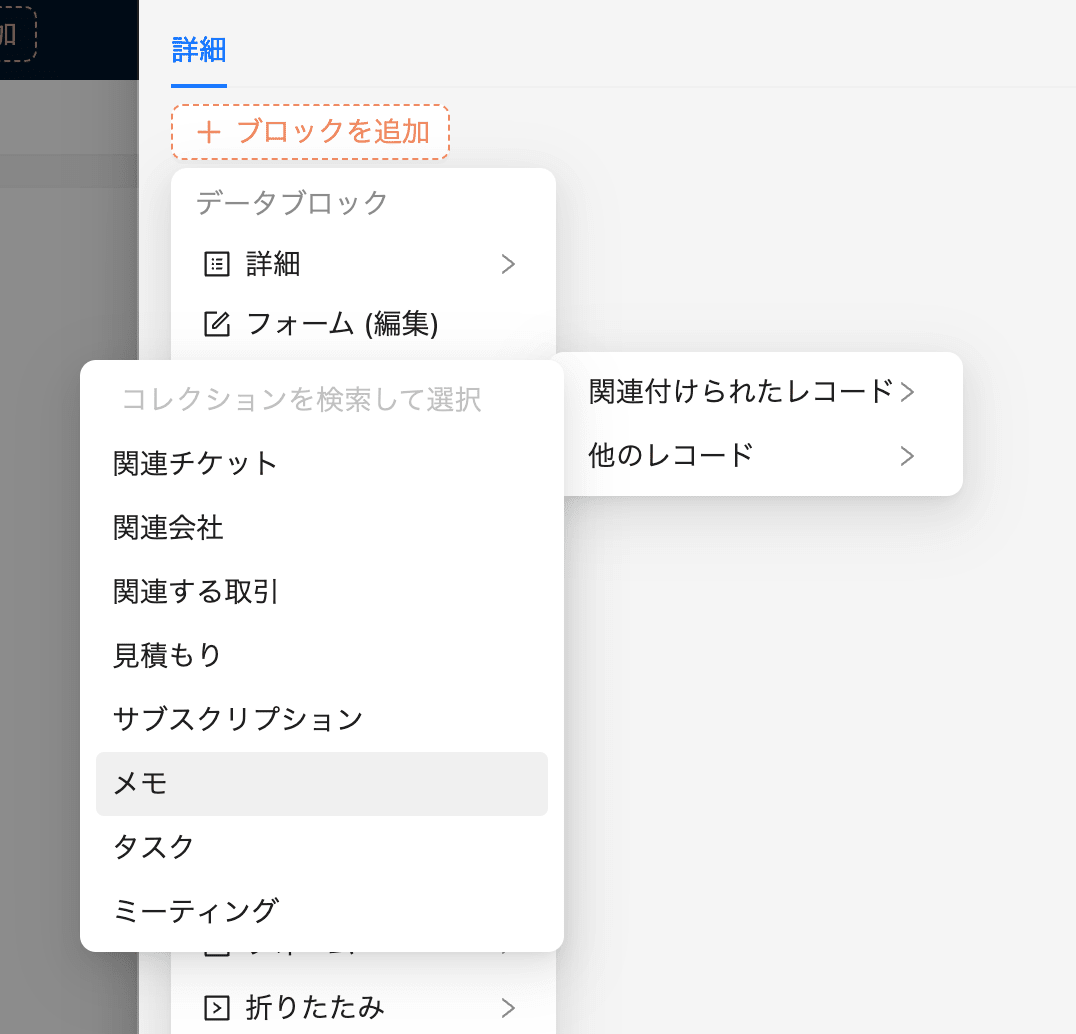Select 関連チケット collection
The width and height of the screenshot is (1076, 1034).
tap(321, 464)
